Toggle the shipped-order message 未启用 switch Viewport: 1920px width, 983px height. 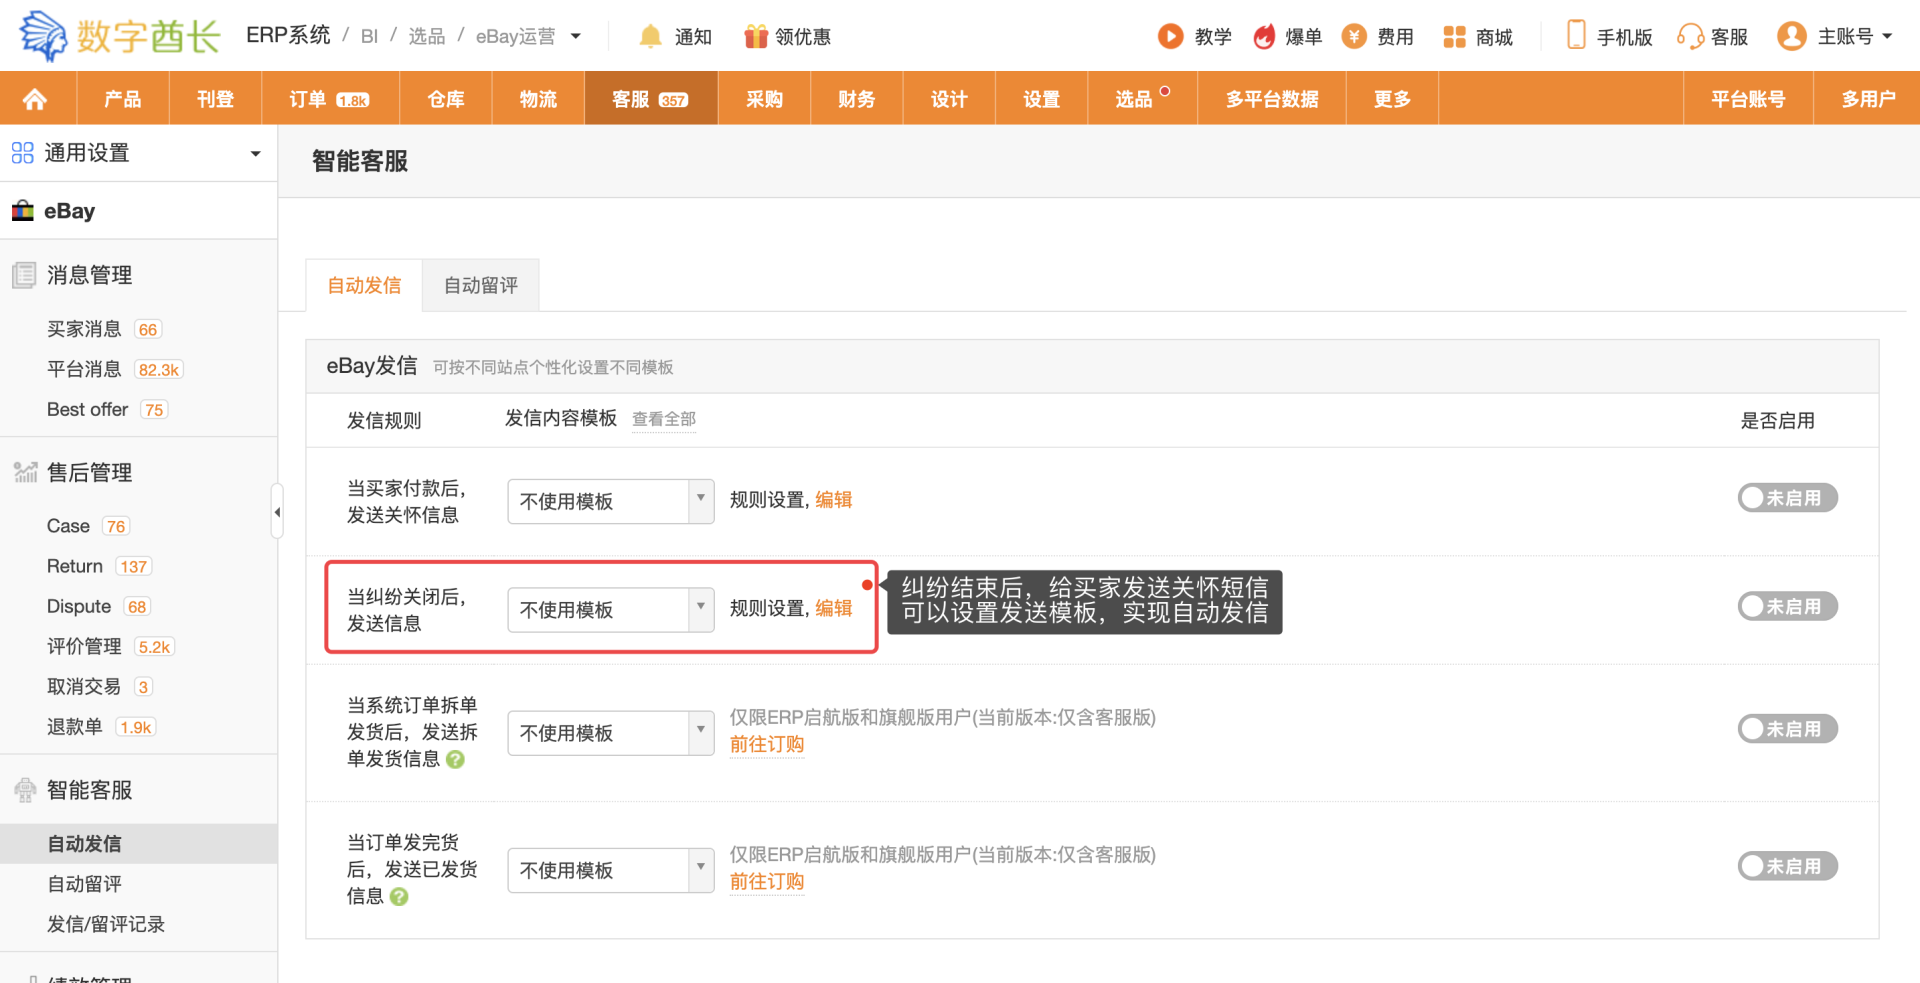tap(1788, 866)
